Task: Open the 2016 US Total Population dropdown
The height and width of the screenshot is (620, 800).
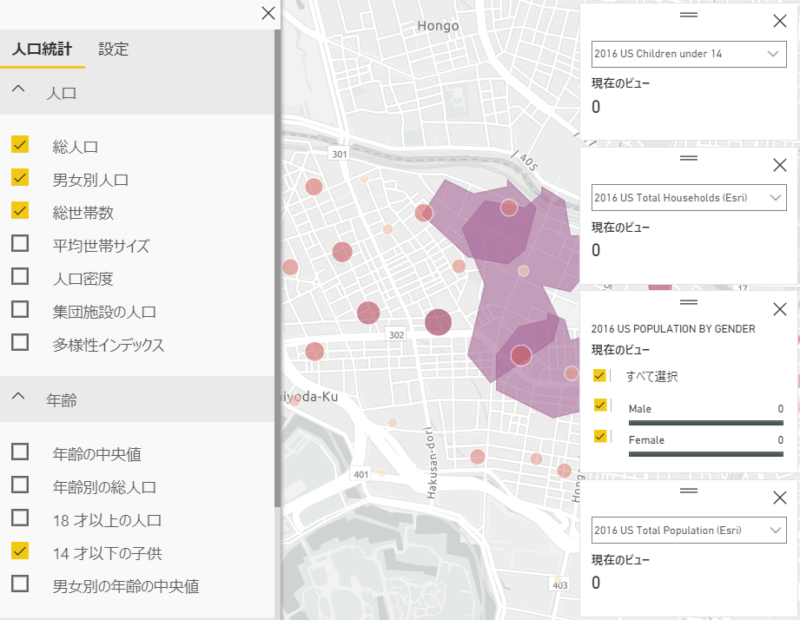Action: [x=689, y=531]
